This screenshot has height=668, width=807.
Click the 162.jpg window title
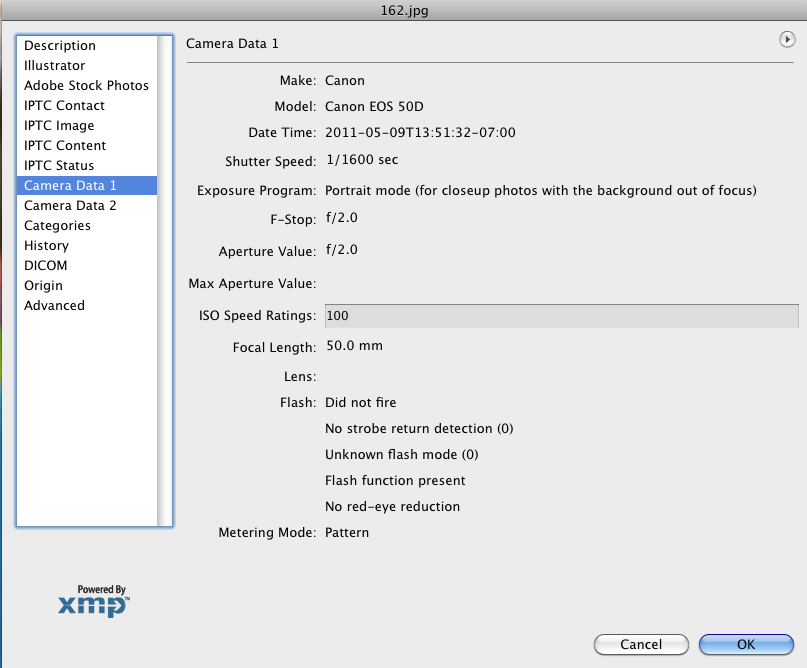coord(405,11)
